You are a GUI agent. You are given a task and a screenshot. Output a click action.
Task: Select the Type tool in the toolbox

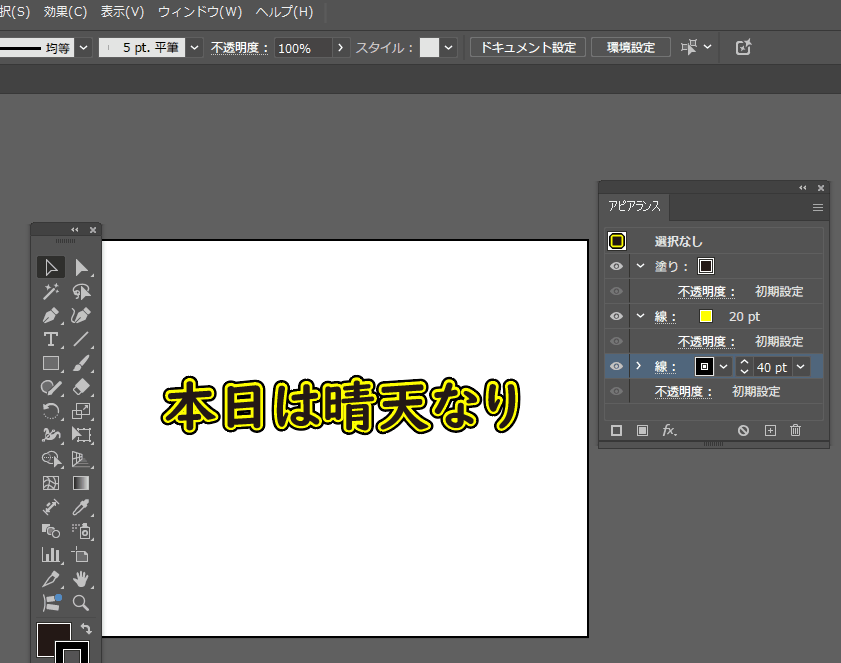[x=51, y=339]
